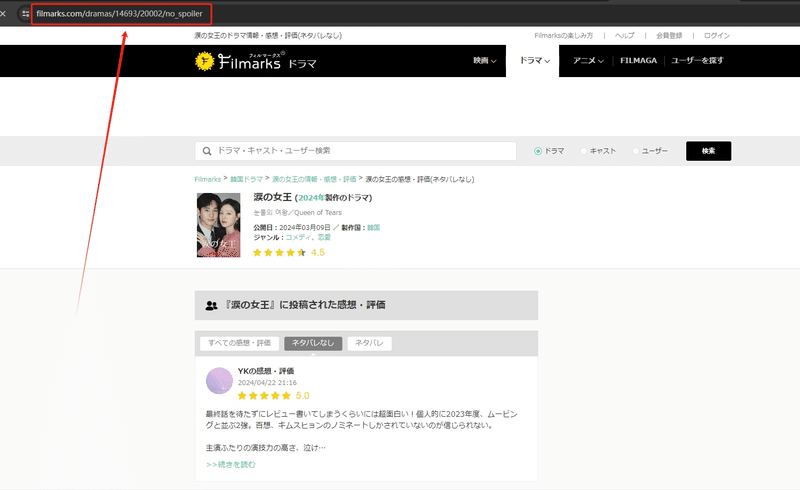
Task: Switch to ネタバレなし tab
Action: coord(313,343)
